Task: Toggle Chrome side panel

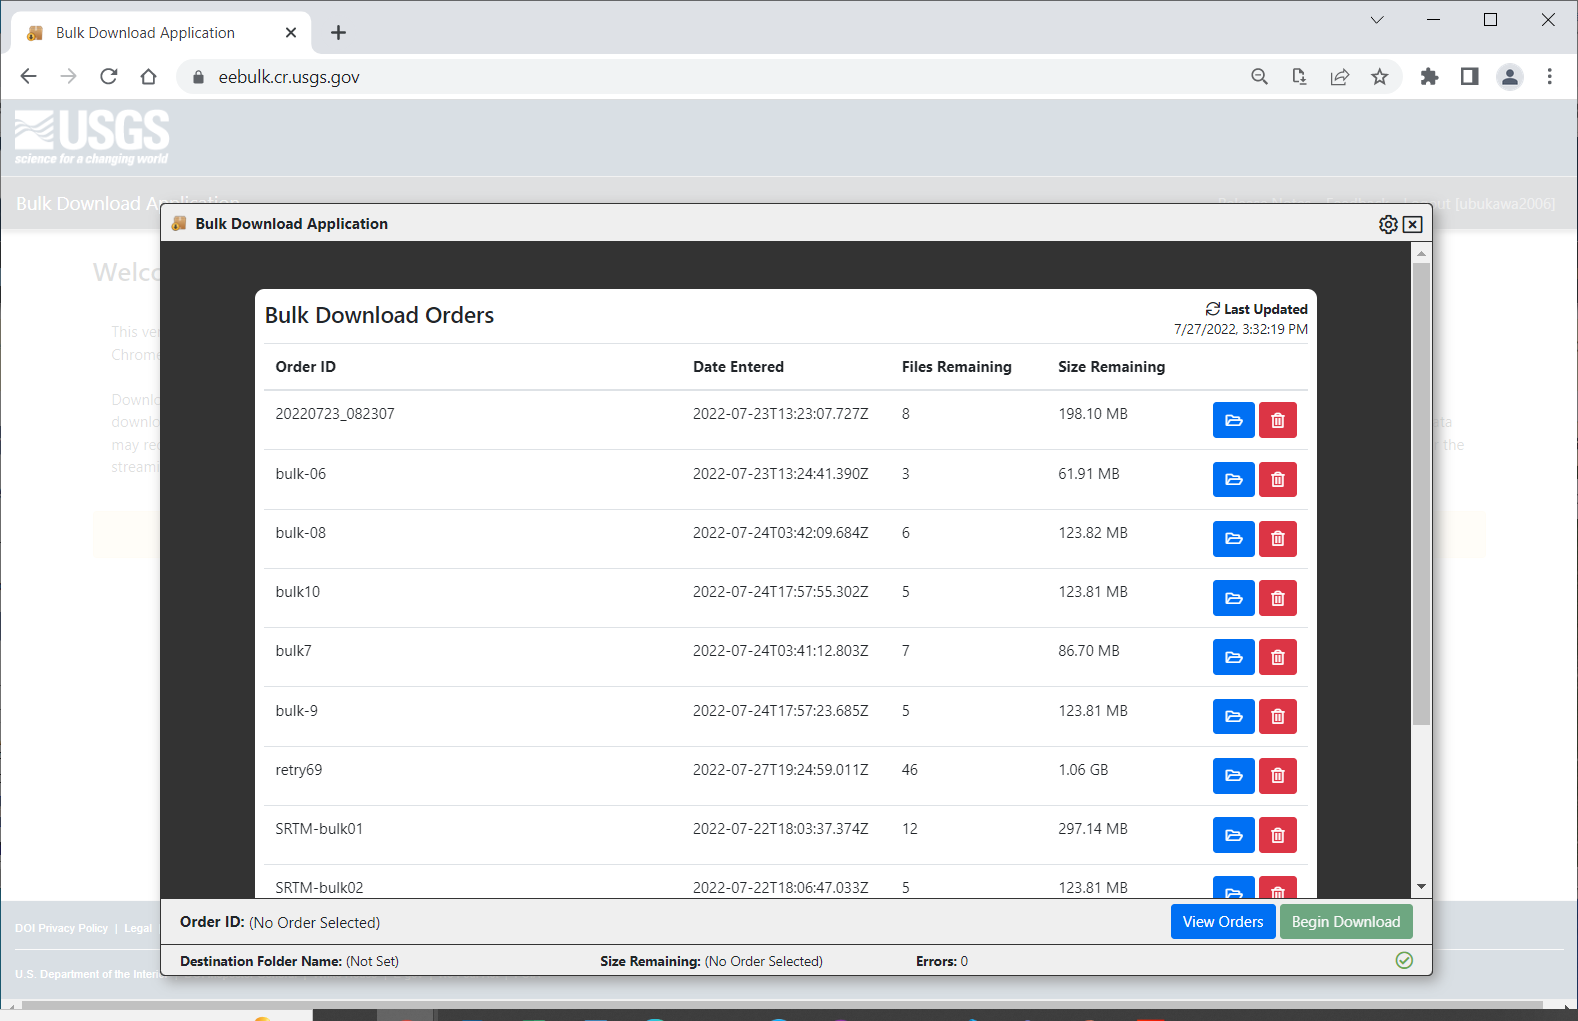Action: (x=1469, y=77)
